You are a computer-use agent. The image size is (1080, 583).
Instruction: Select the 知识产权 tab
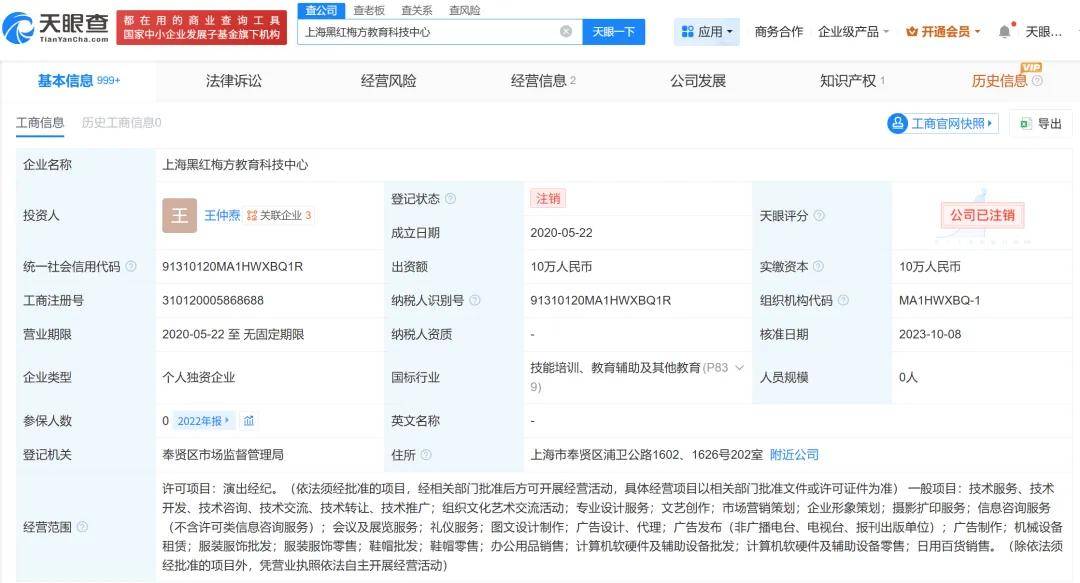852,81
